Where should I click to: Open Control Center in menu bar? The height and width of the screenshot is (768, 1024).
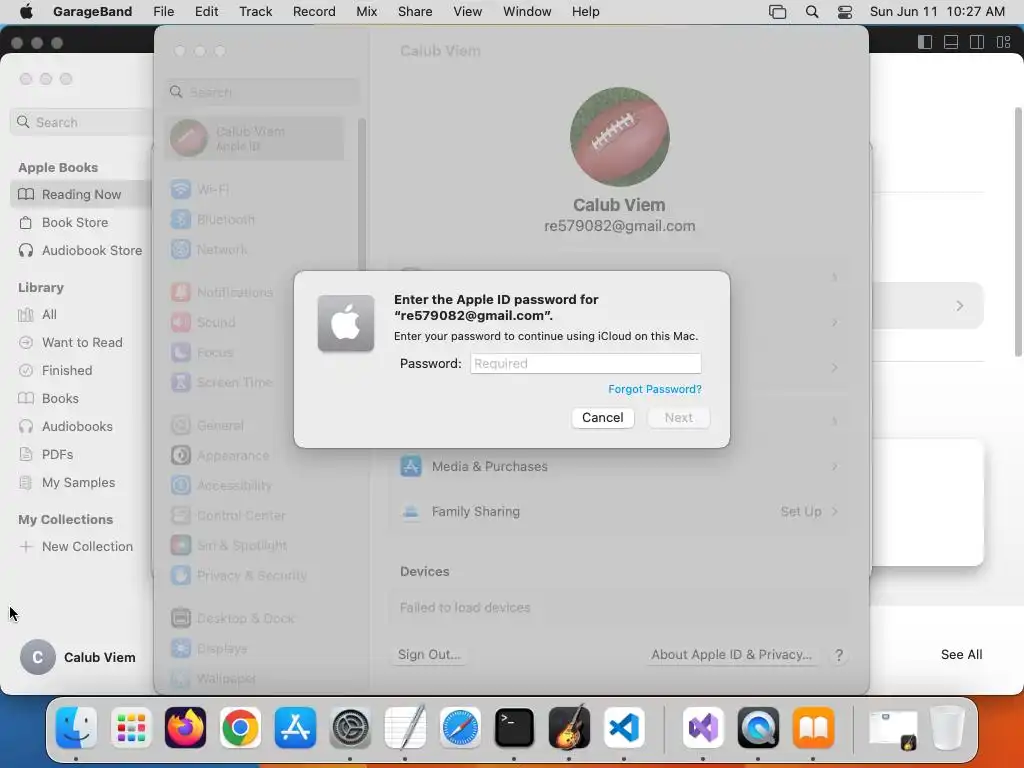tap(844, 12)
